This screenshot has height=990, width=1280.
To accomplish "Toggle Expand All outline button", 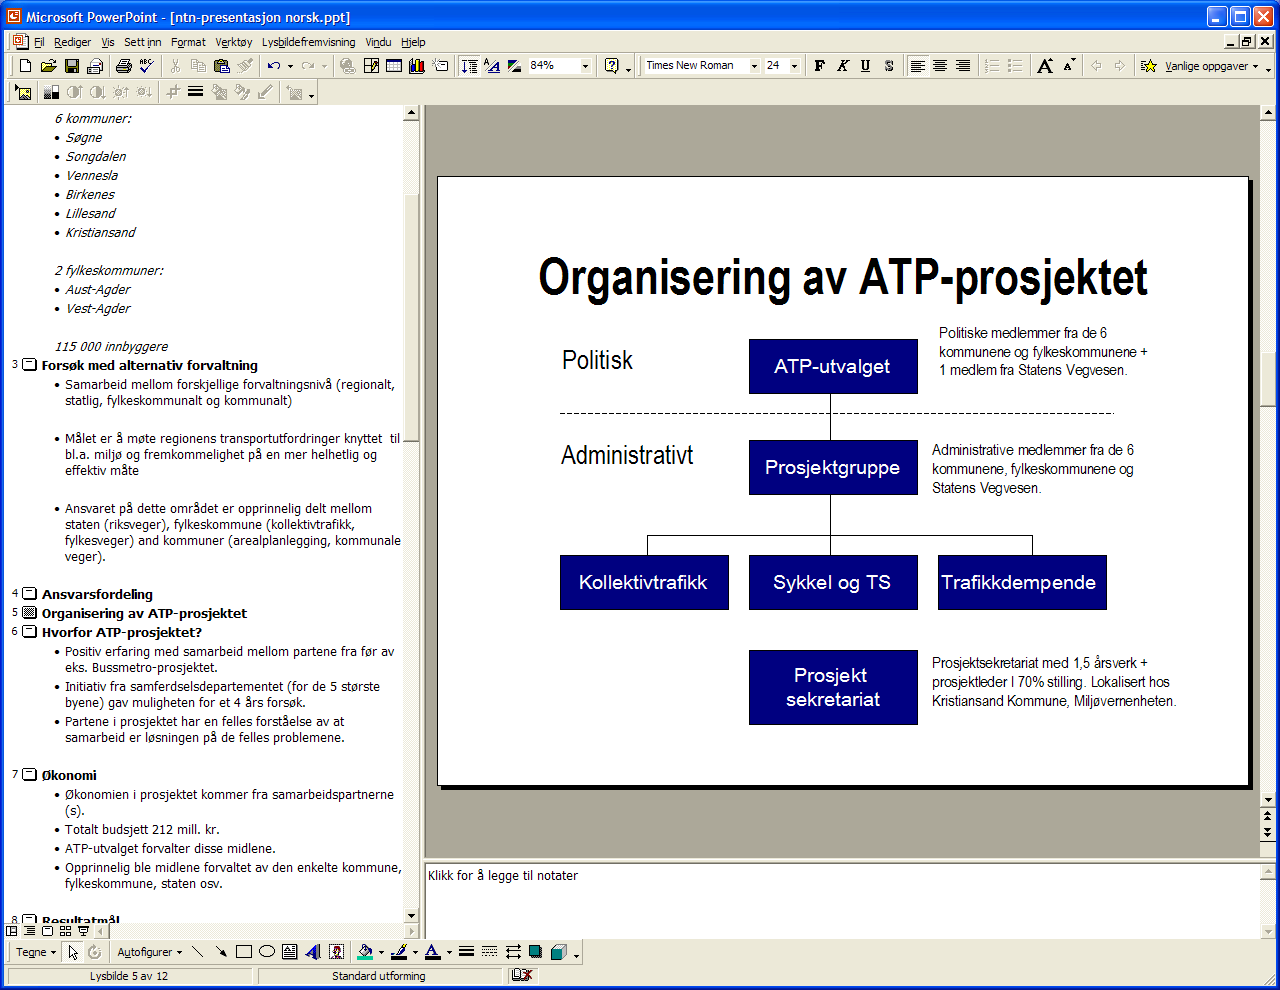I will click(x=469, y=66).
